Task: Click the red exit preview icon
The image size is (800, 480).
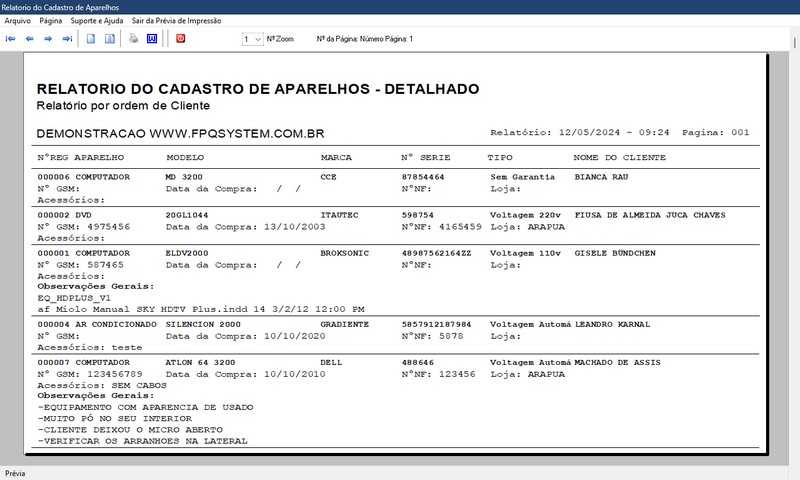Action: point(181,39)
